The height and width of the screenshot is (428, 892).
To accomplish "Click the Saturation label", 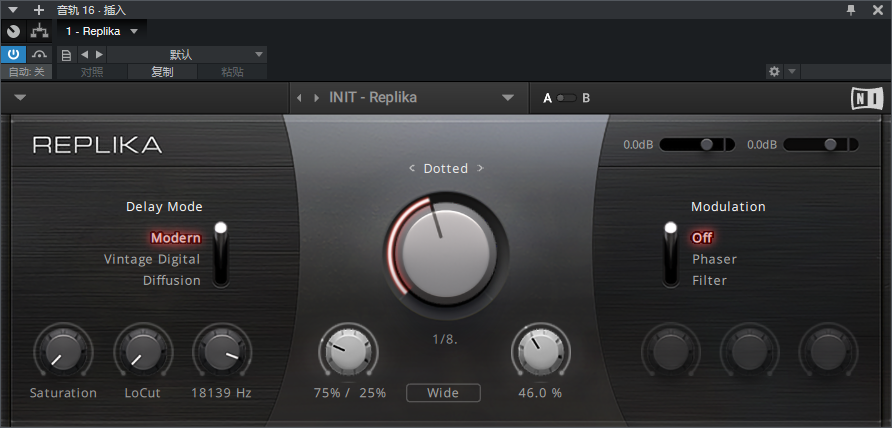I will pos(63,393).
